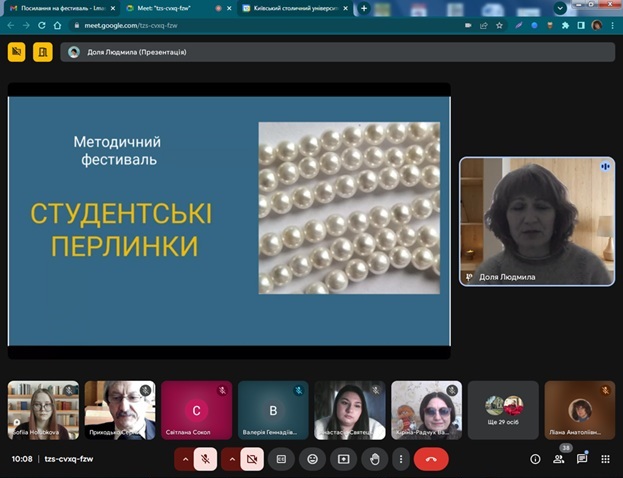The height and width of the screenshot is (478, 623).
Task: Start presenting your screen
Action: click(x=343, y=459)
